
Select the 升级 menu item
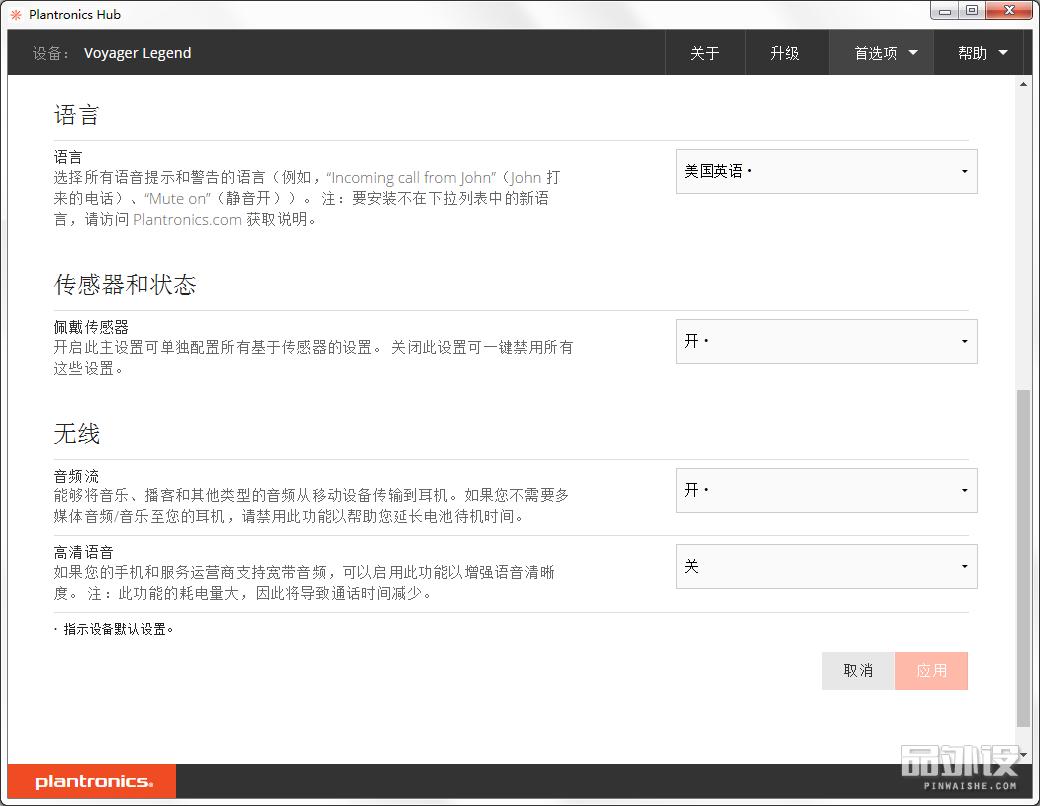787,52
